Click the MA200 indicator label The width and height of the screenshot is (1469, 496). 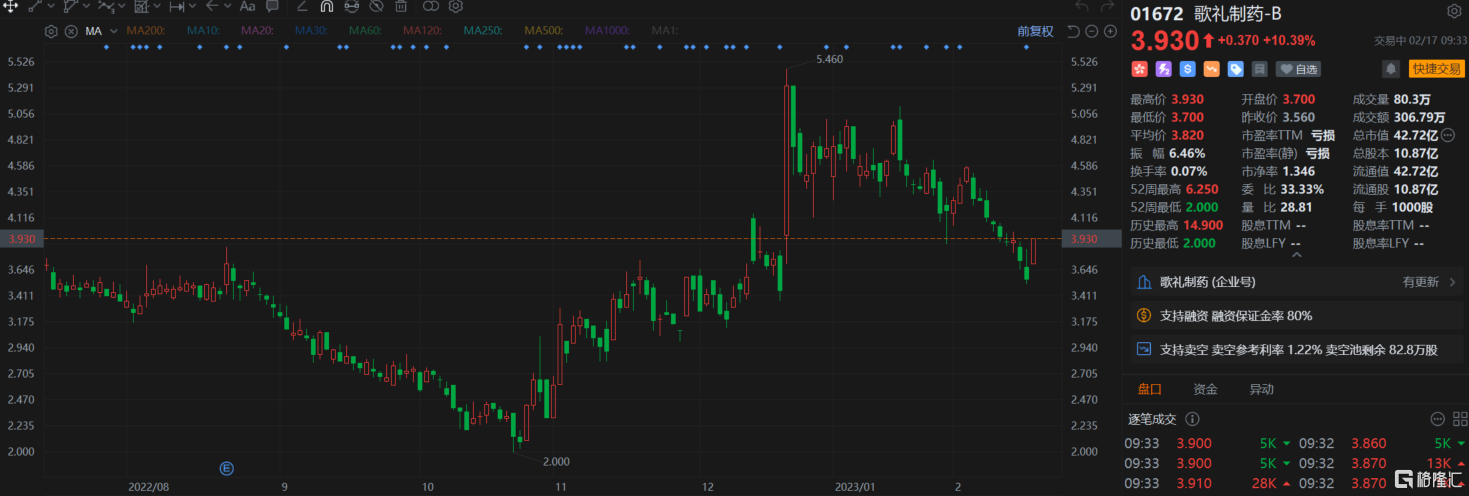tap(146, 31)
